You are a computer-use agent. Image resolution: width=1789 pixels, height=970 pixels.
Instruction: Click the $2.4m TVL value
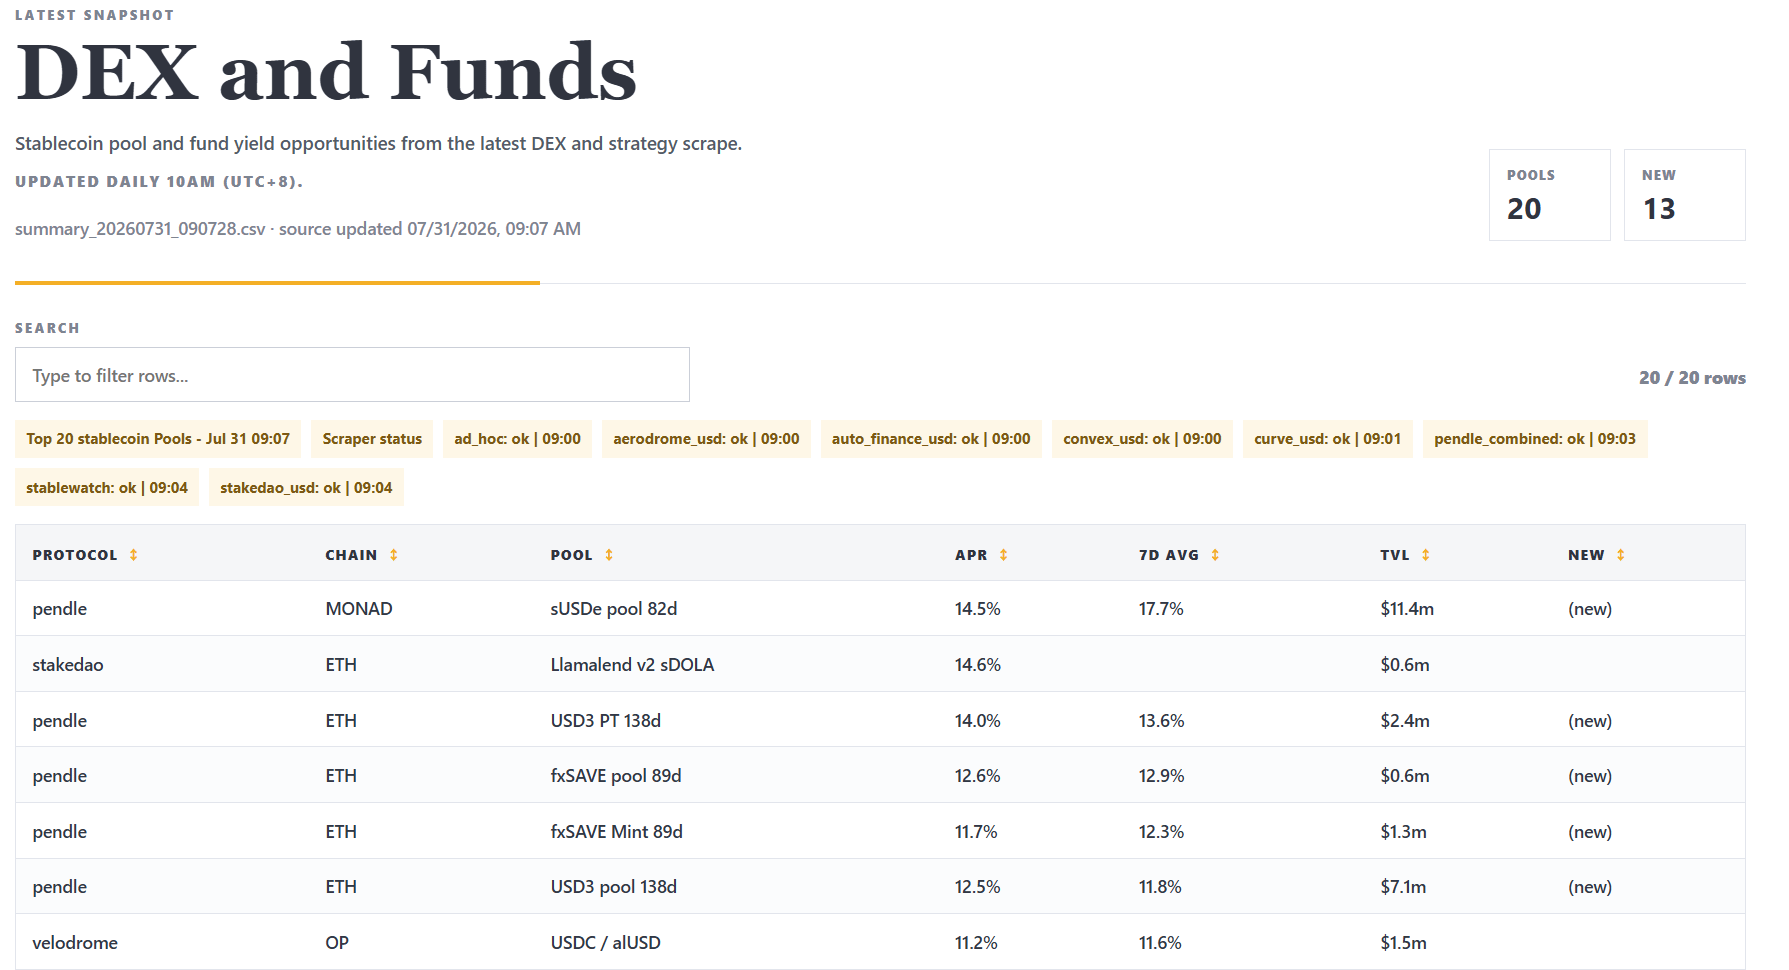tap(1405, 721)
